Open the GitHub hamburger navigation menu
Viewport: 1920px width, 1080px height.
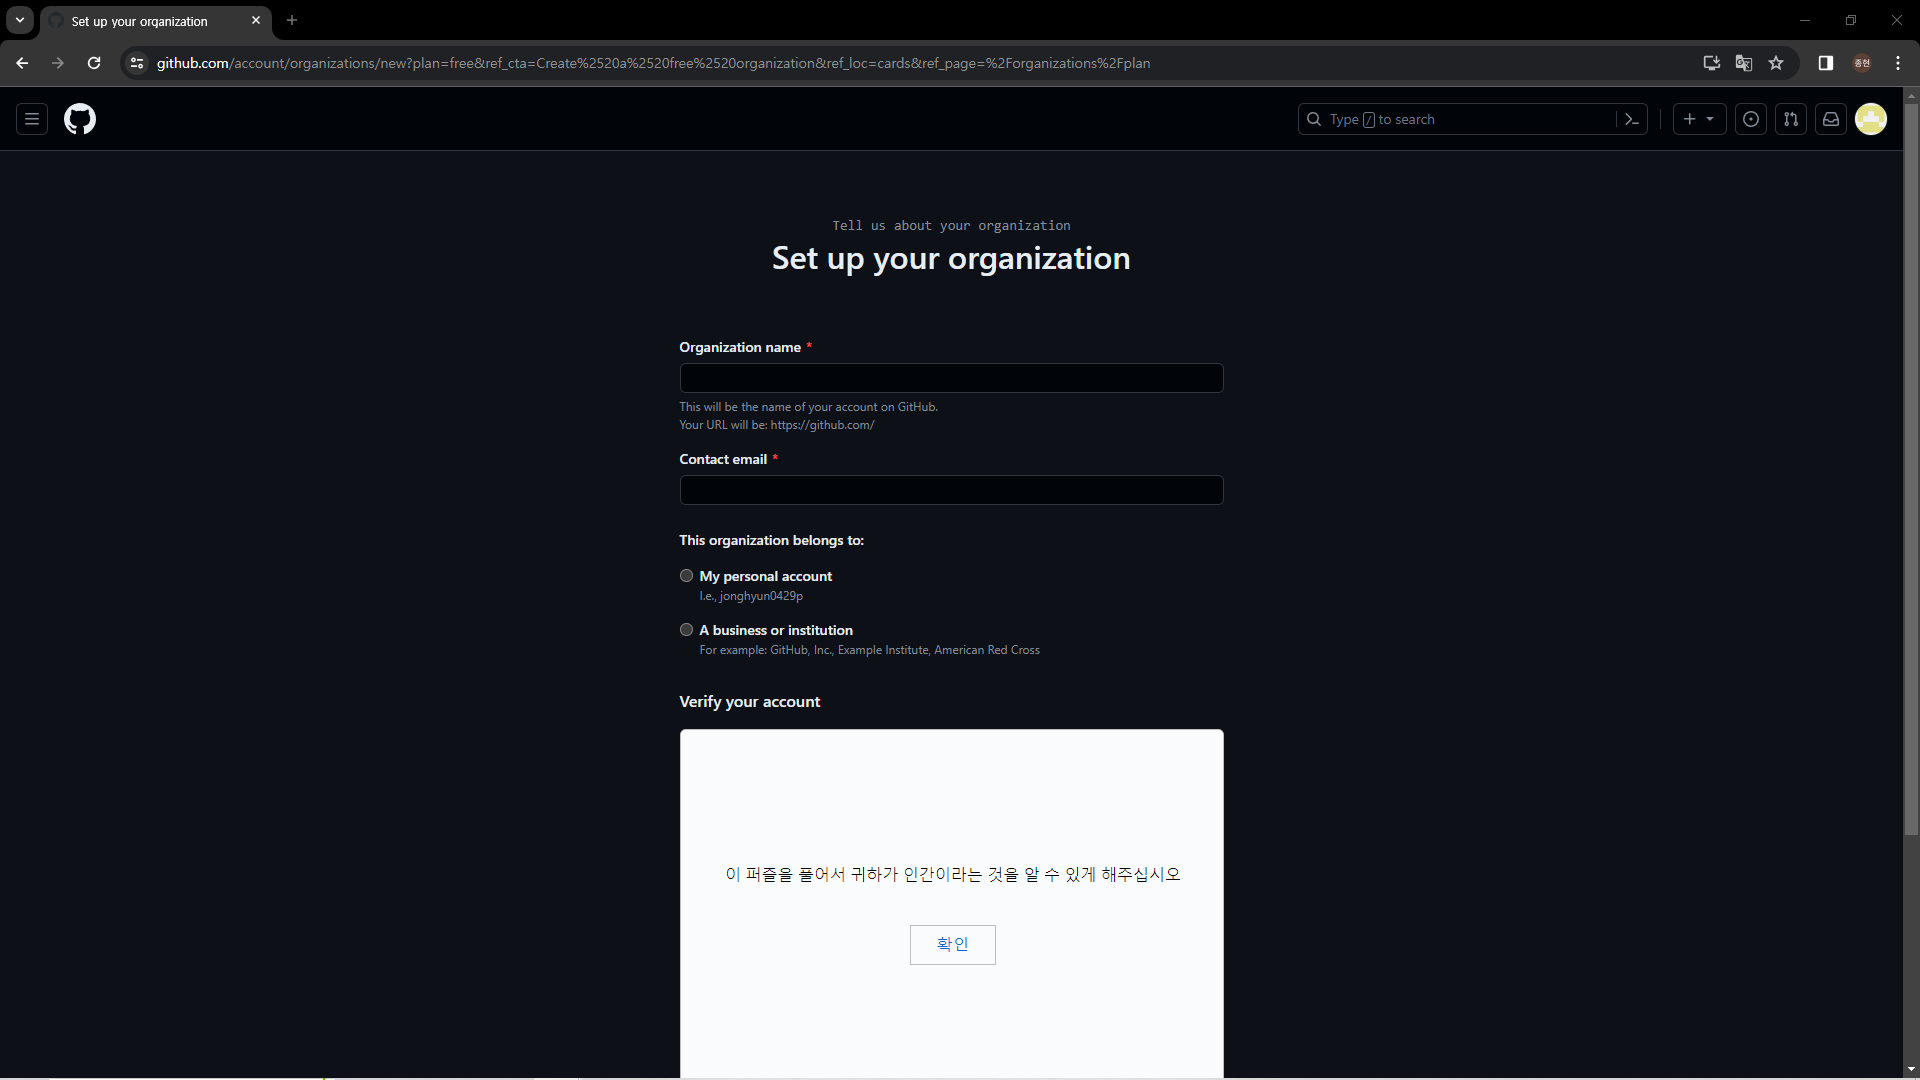click(32, 119)
